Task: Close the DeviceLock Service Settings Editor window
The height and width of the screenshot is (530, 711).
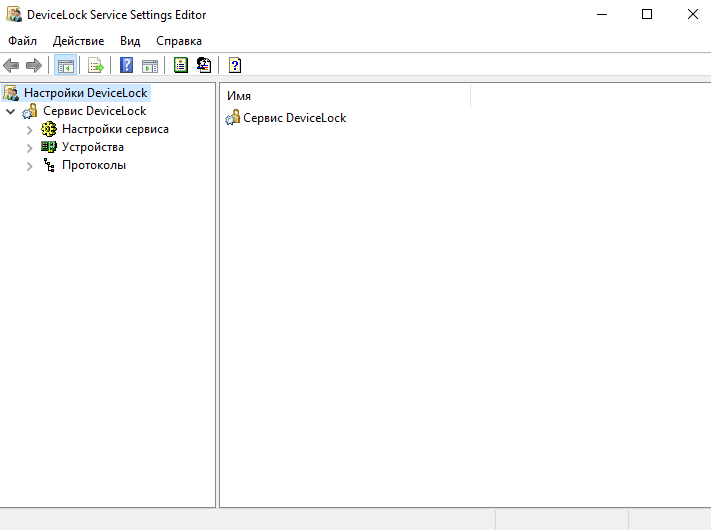Action: [x=692, y=15]
